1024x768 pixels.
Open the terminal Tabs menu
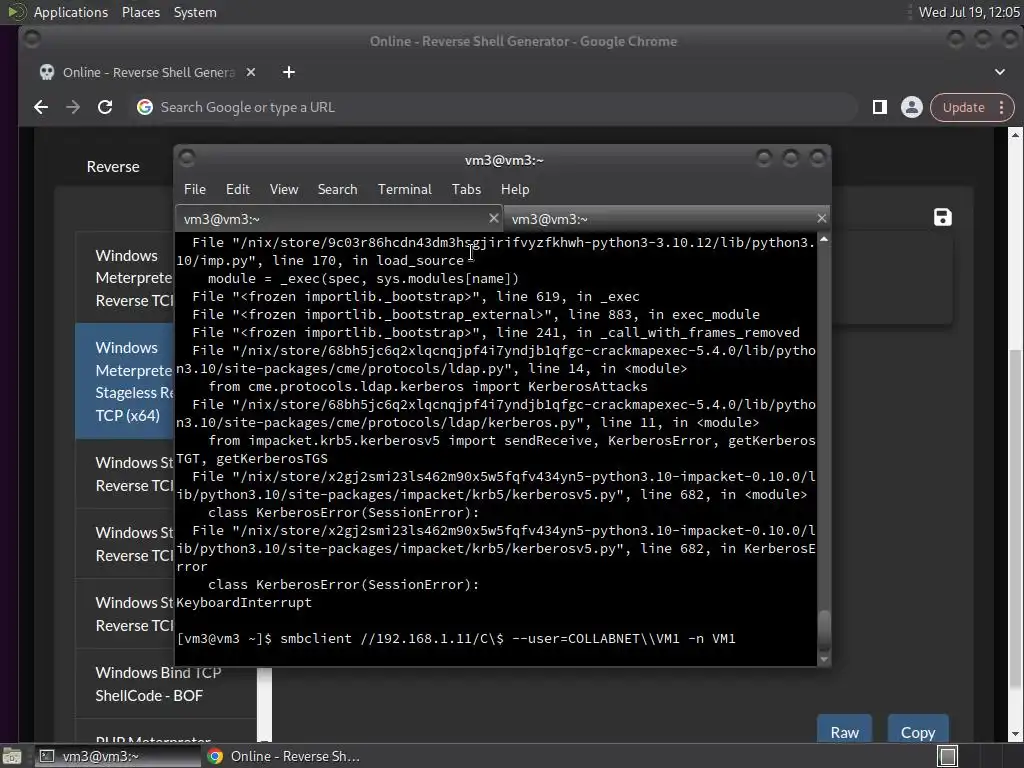(x=466, y=189)
